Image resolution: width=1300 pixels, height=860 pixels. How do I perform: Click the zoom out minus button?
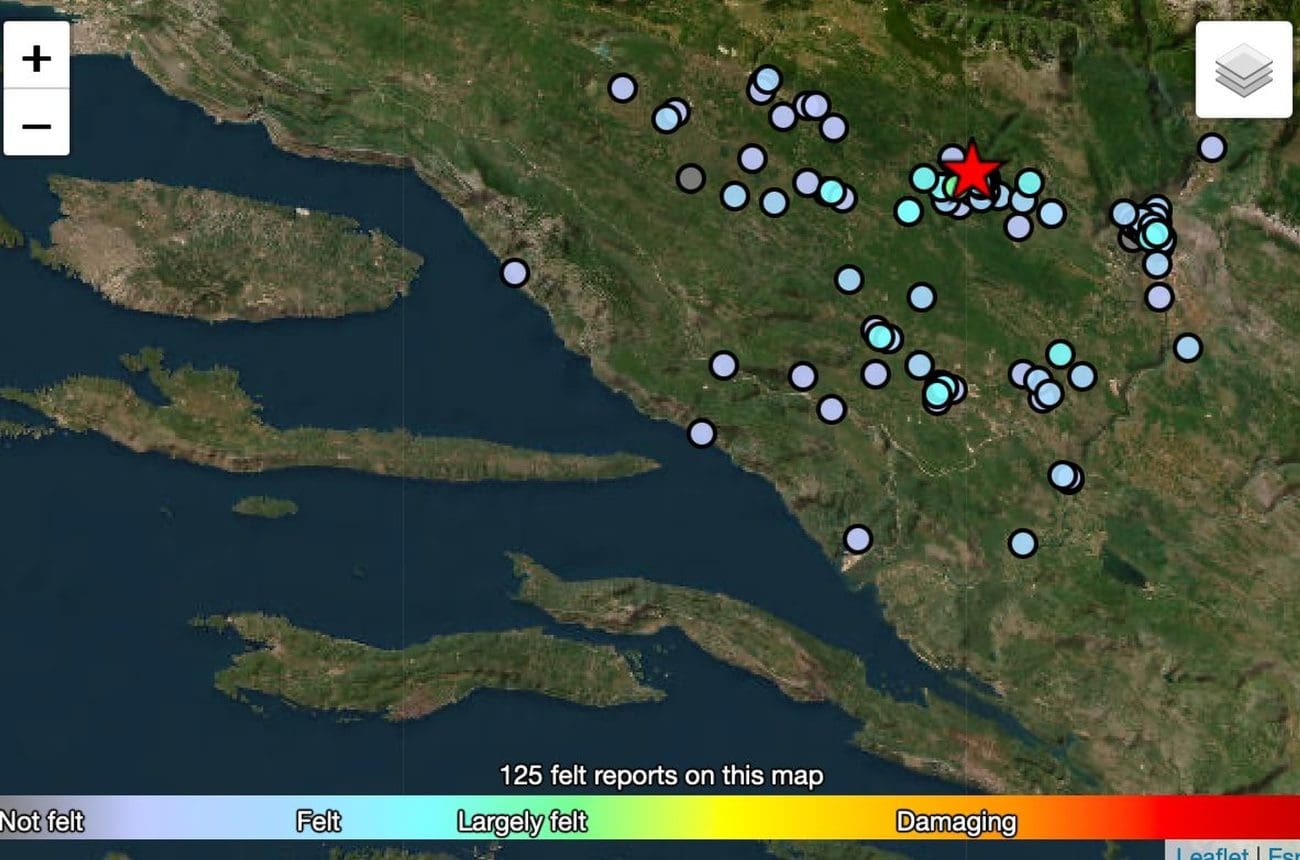[37, 124]
